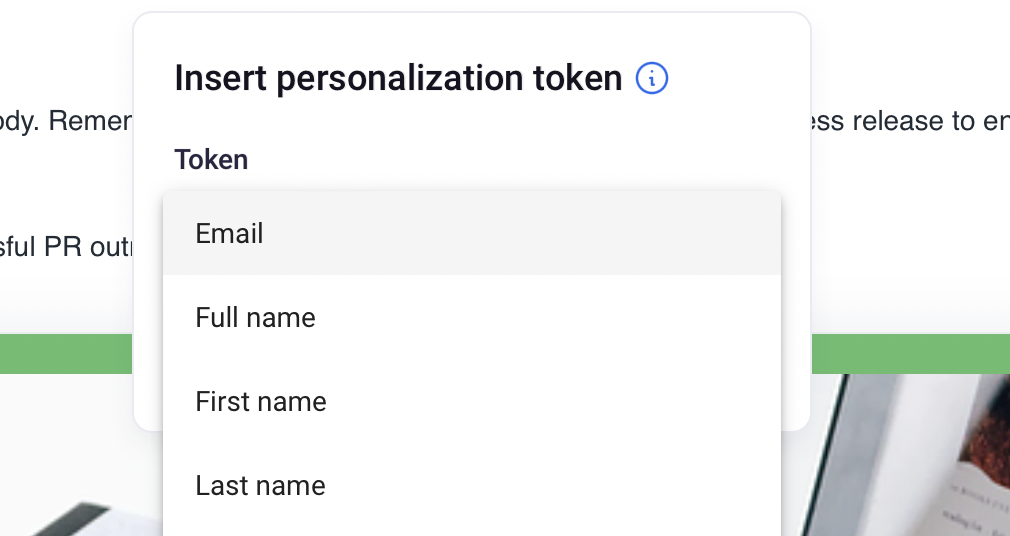Click the Insert personalization token heading
This screenshot has width=1010, height=536.
398,78
